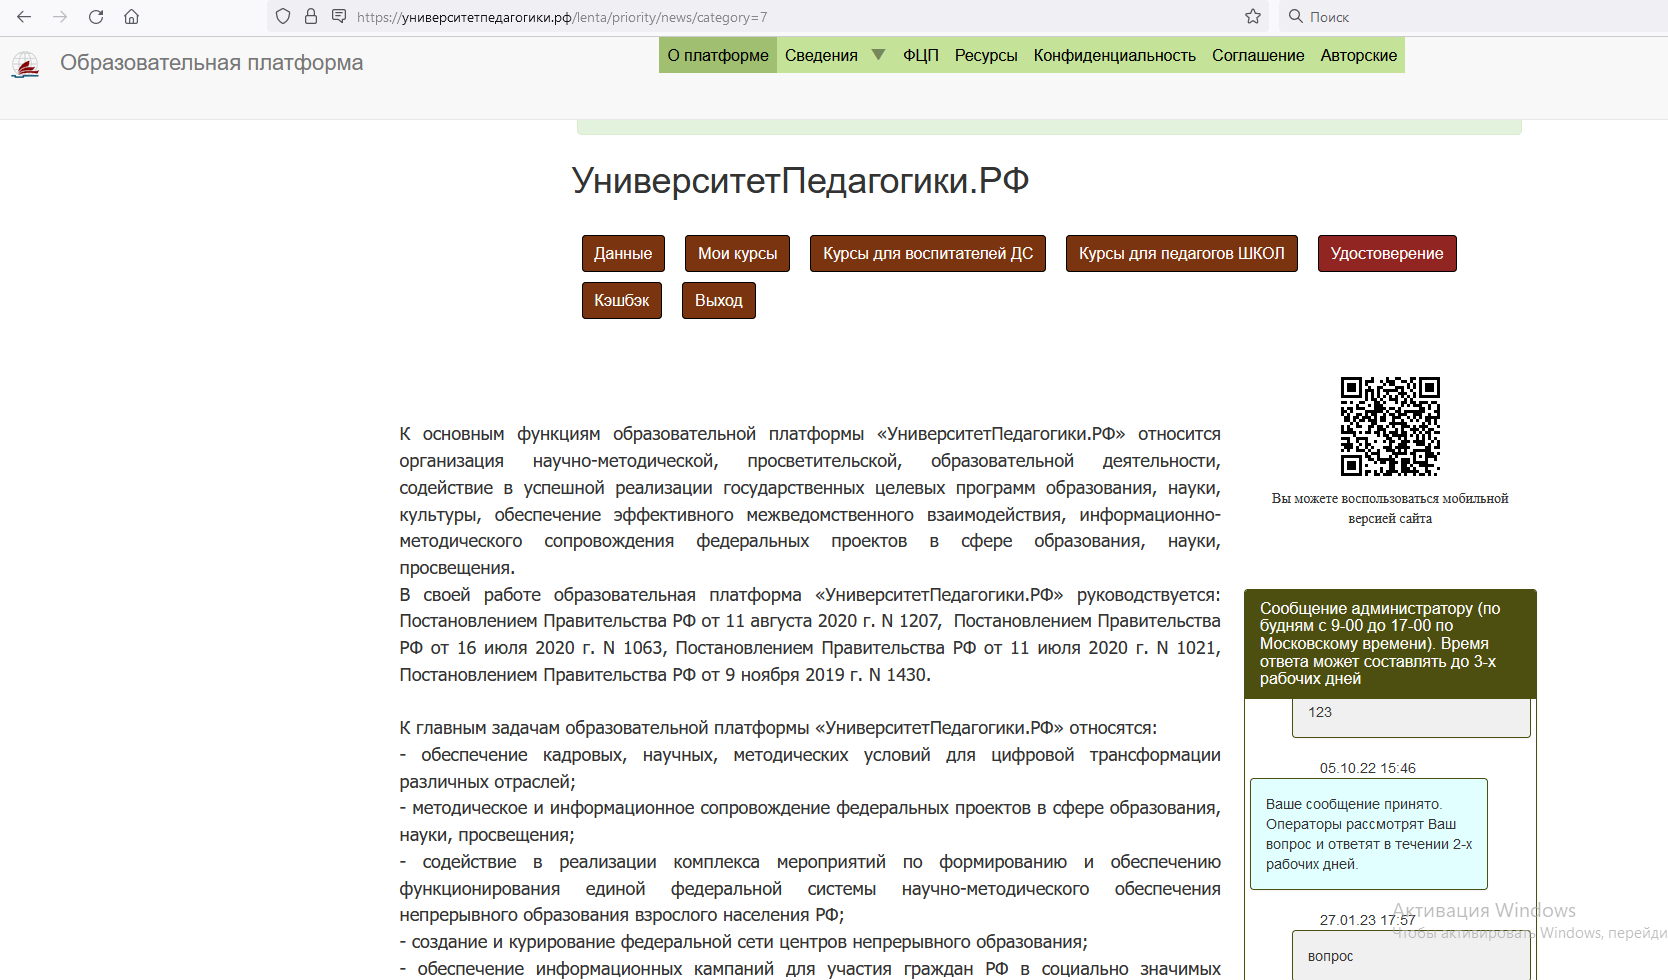Open the ФЦП menu item
This screenshot has height=980, width=1668.
pos(920,55)
